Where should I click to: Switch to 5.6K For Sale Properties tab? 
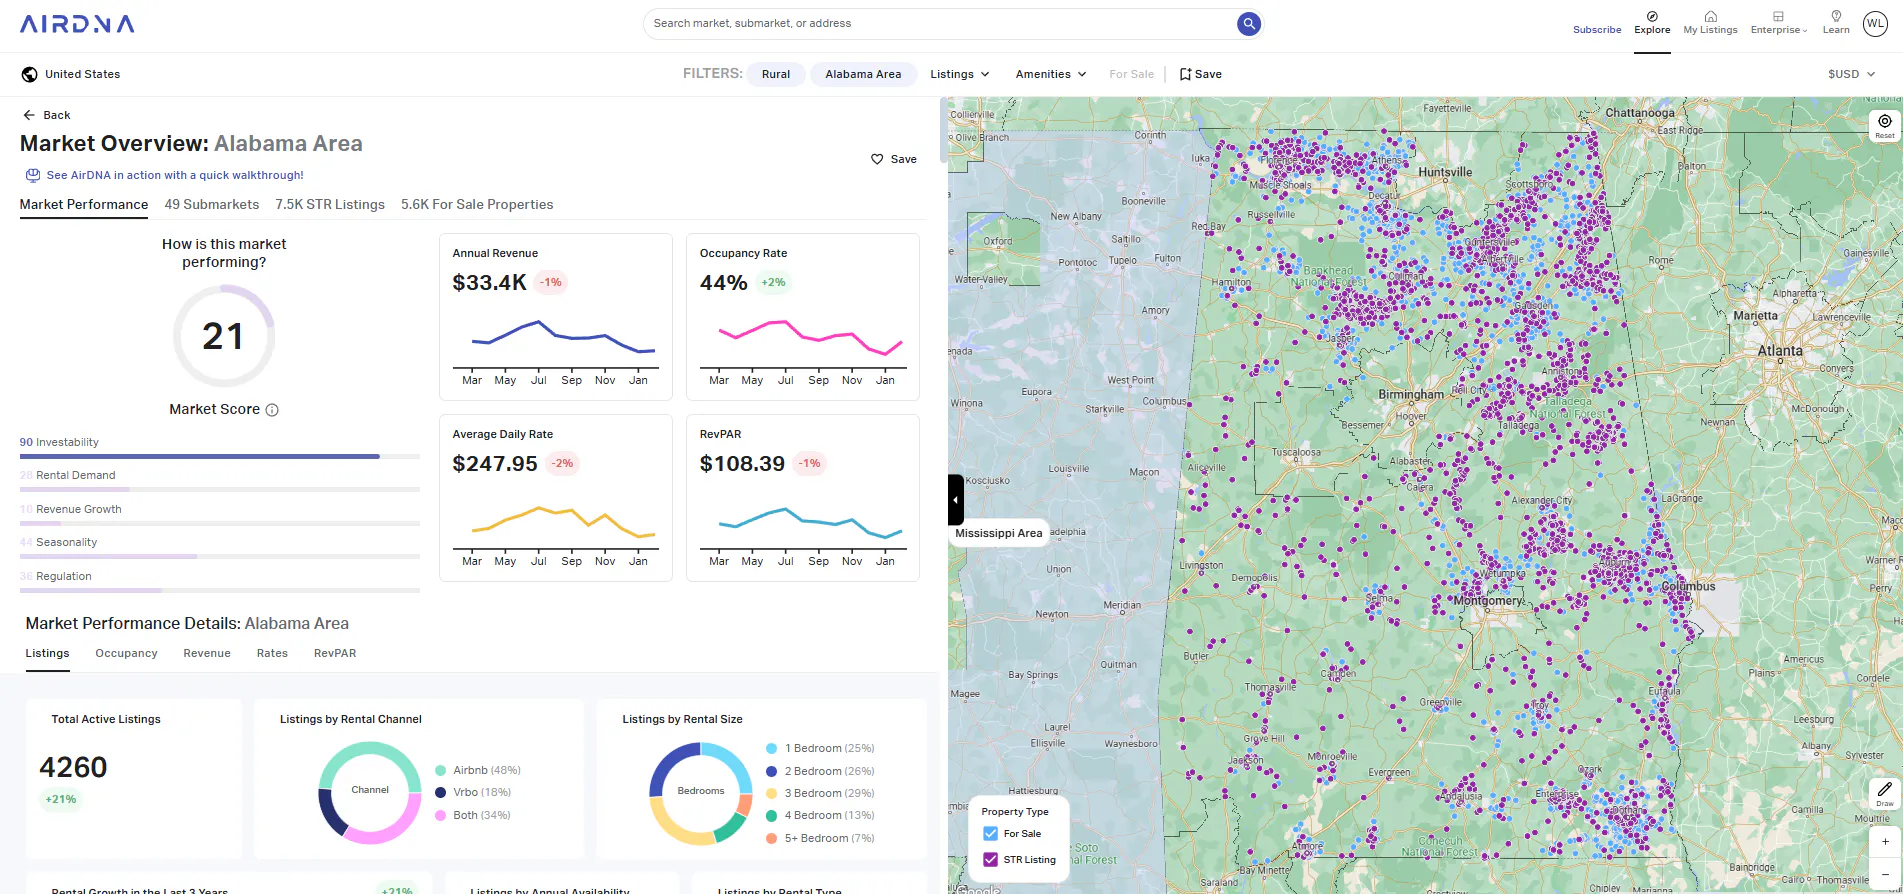[x=477, y=204]
